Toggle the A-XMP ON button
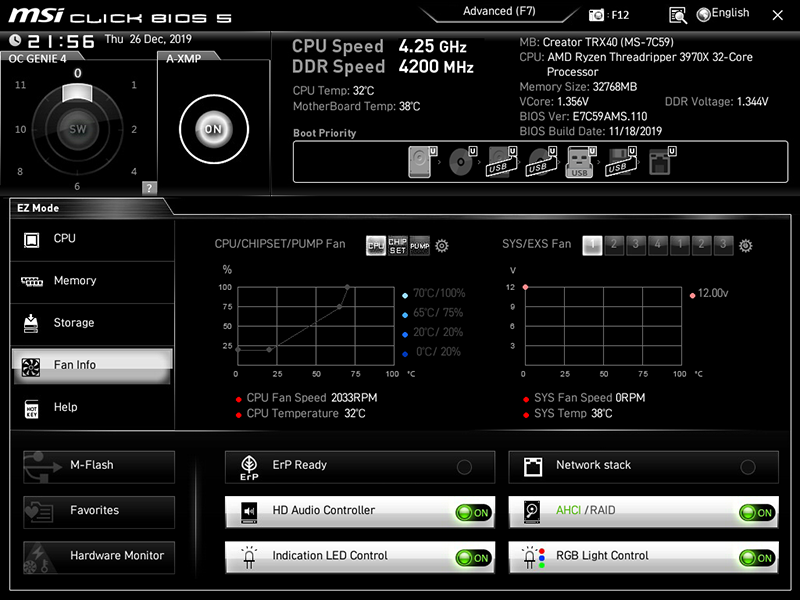 click(x=214, y=129)
